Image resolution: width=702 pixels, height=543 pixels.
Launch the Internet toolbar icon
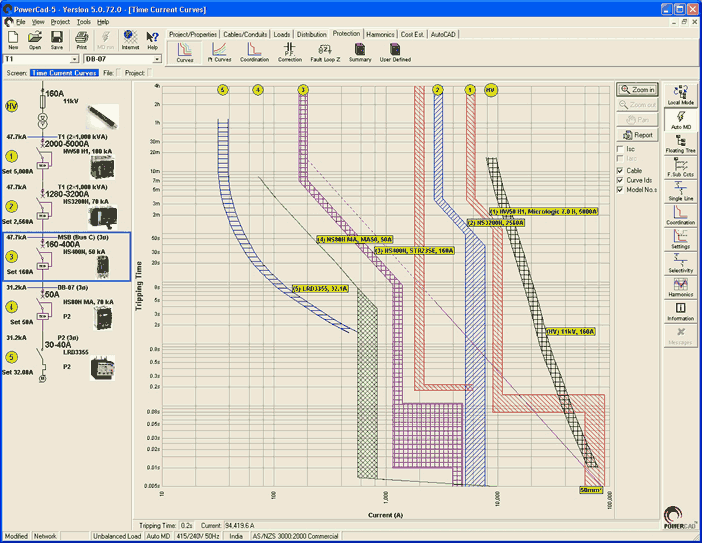[x=130, y=40]
